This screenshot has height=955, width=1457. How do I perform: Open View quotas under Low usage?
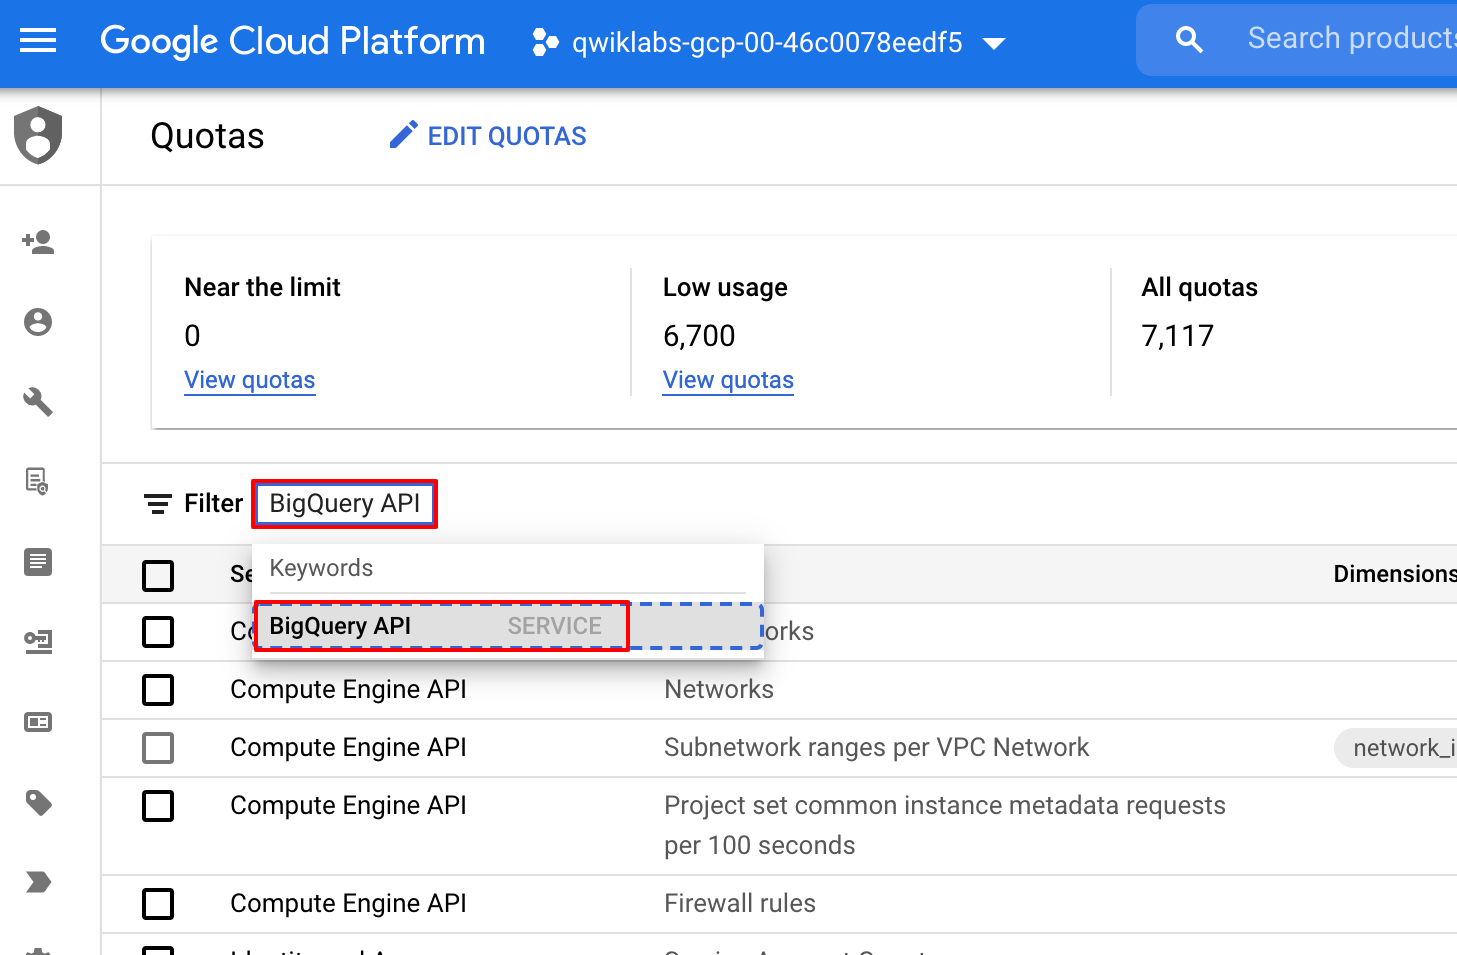point(728,380)
